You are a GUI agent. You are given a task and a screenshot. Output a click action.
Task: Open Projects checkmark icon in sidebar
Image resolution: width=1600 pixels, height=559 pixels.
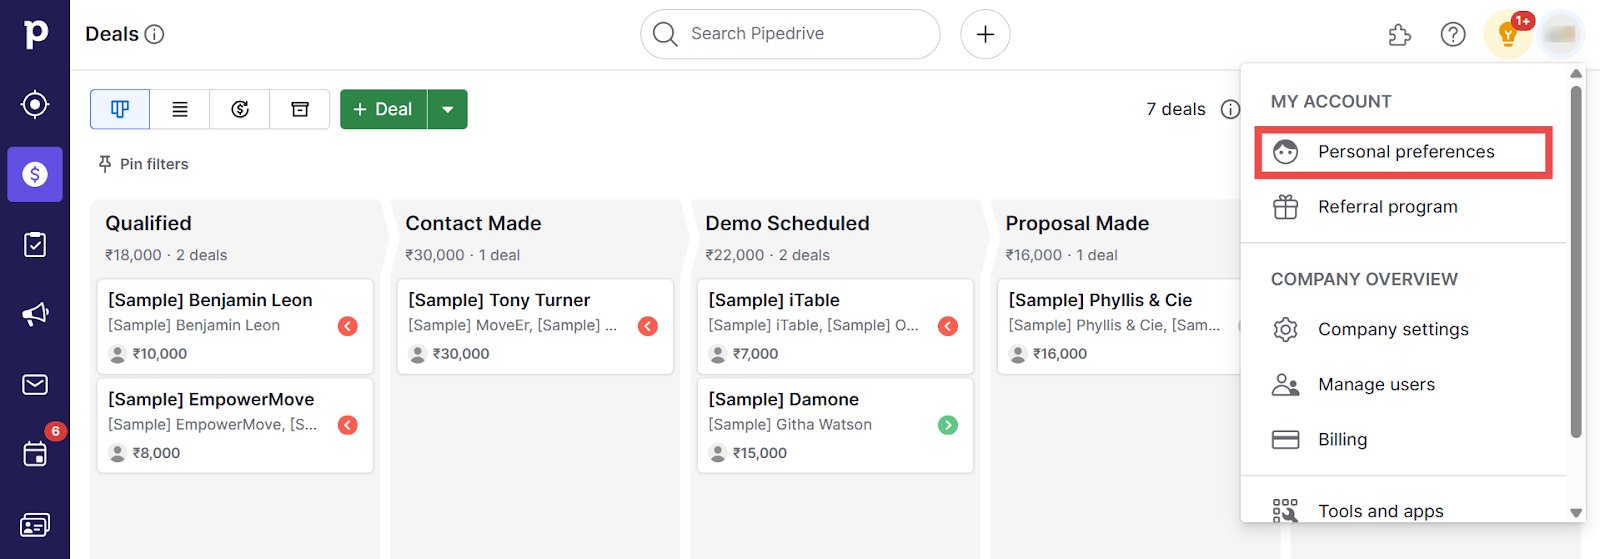coord(35,245)
